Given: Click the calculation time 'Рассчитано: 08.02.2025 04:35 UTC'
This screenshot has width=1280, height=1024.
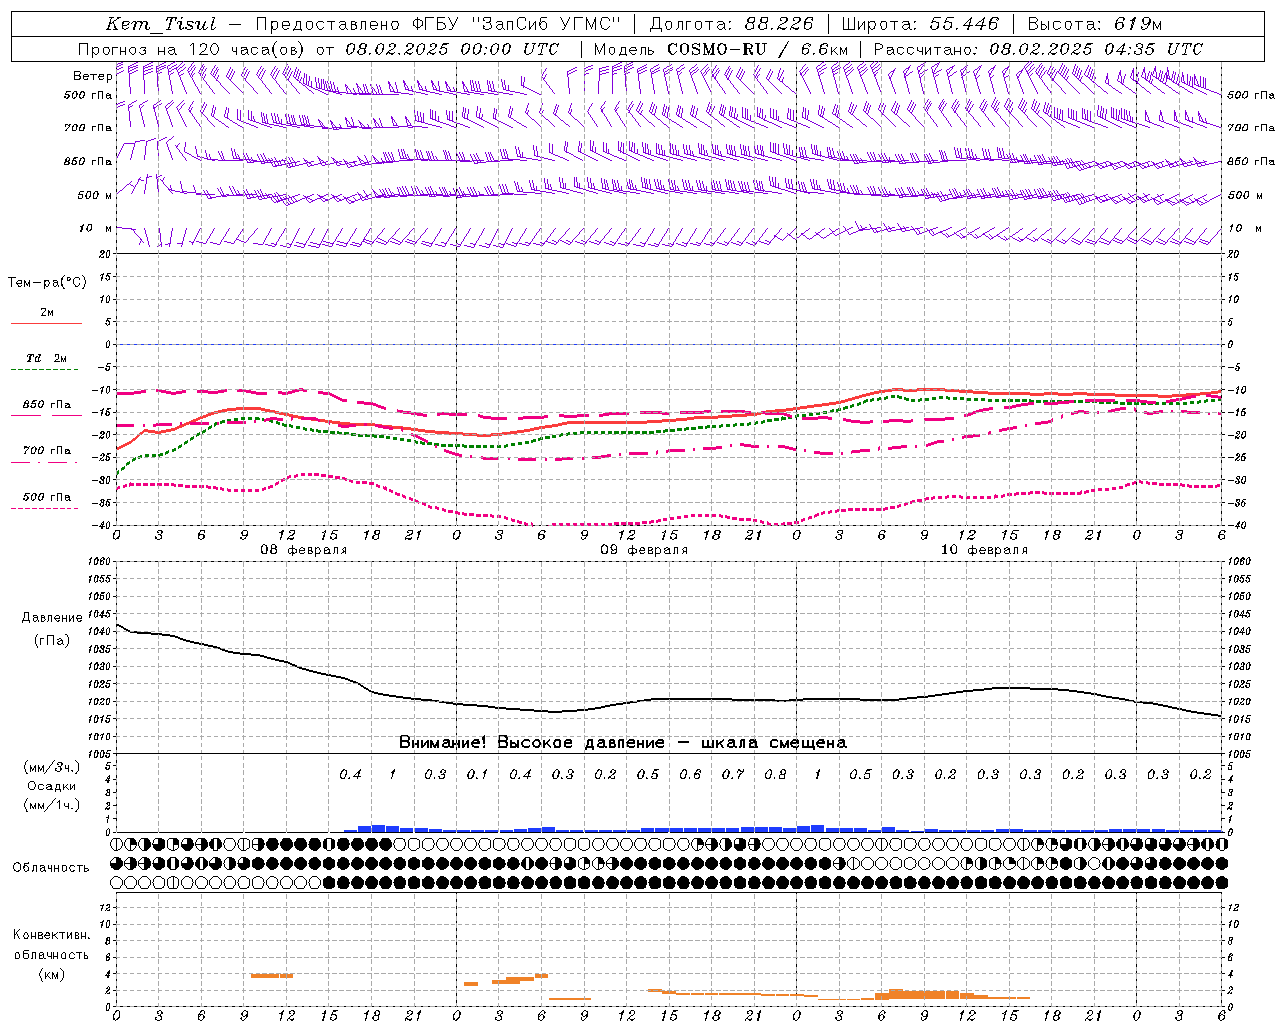Looking at the screenshot, I should [x=1038, y=49].
